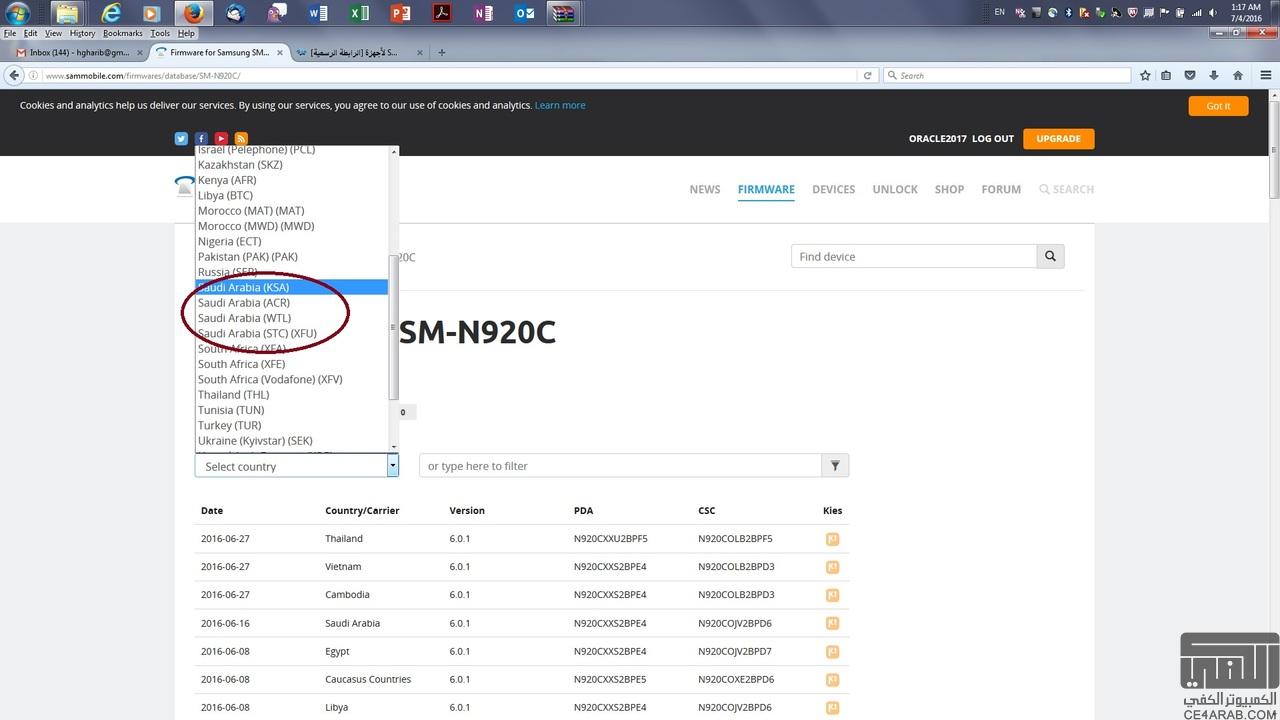Image resolution: width=1280 pixels, height=720 pixels.
Task: Open Outlook from the taskbar
Action: coord(525,14)
